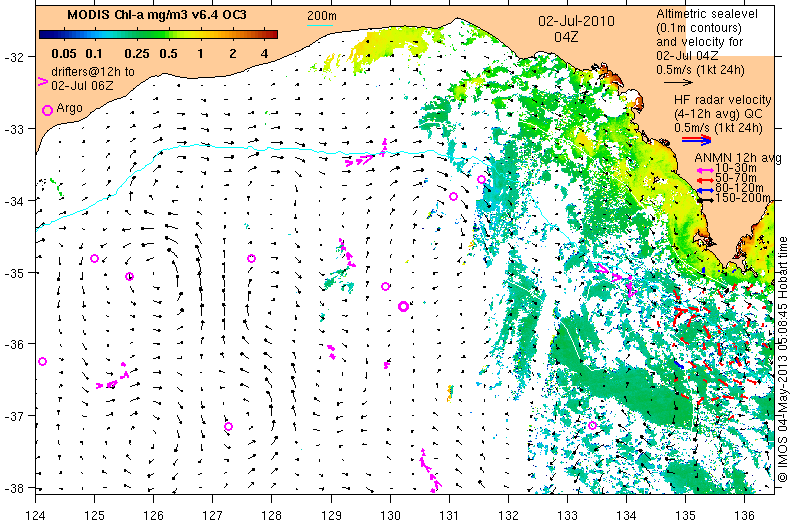Click the Argo circle near 124.1E, 36.2S
800x520 pixels.
coord(42,361)
